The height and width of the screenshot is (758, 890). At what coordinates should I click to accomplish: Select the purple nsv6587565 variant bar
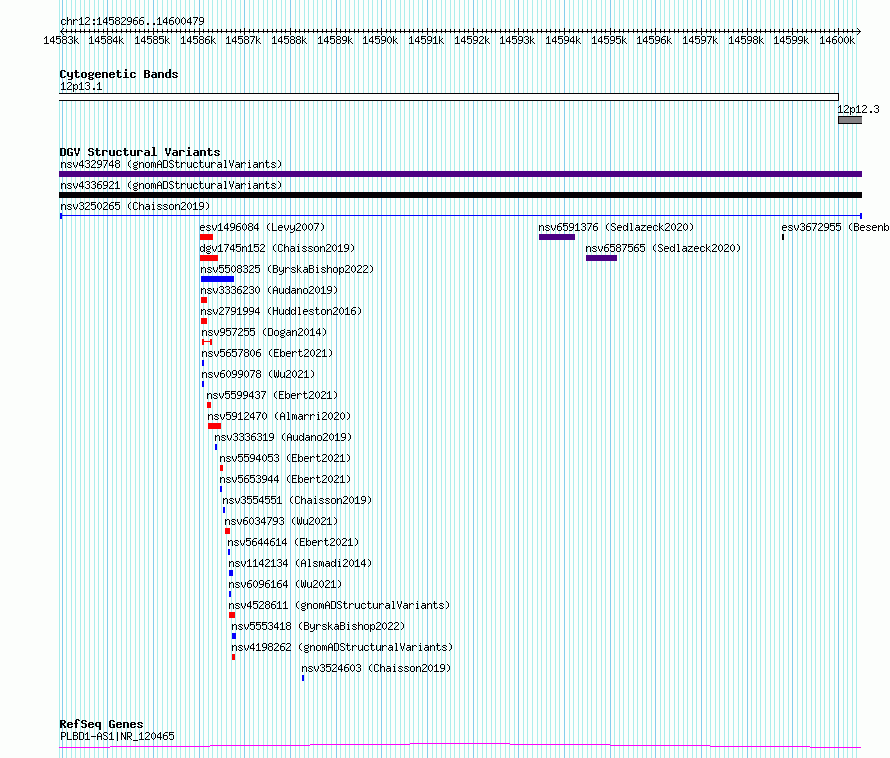click(x=602, y=258)
